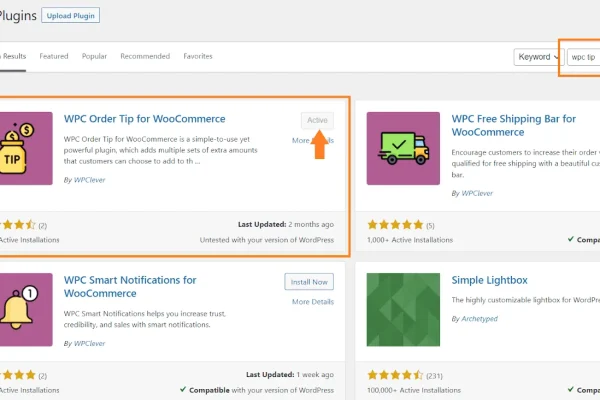Click the 'Last Updated: 1 week ago' text

point(290,374)
